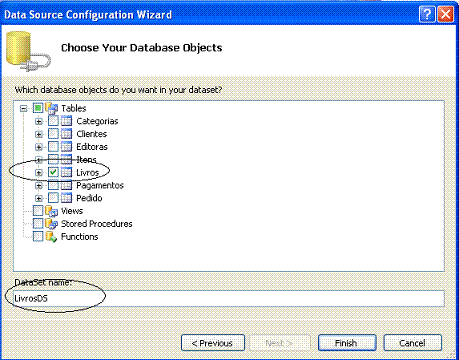This screenshot has width=459, height=360.
Task: Tick the Stored Procedures checkbox
Action: [38, 224]
